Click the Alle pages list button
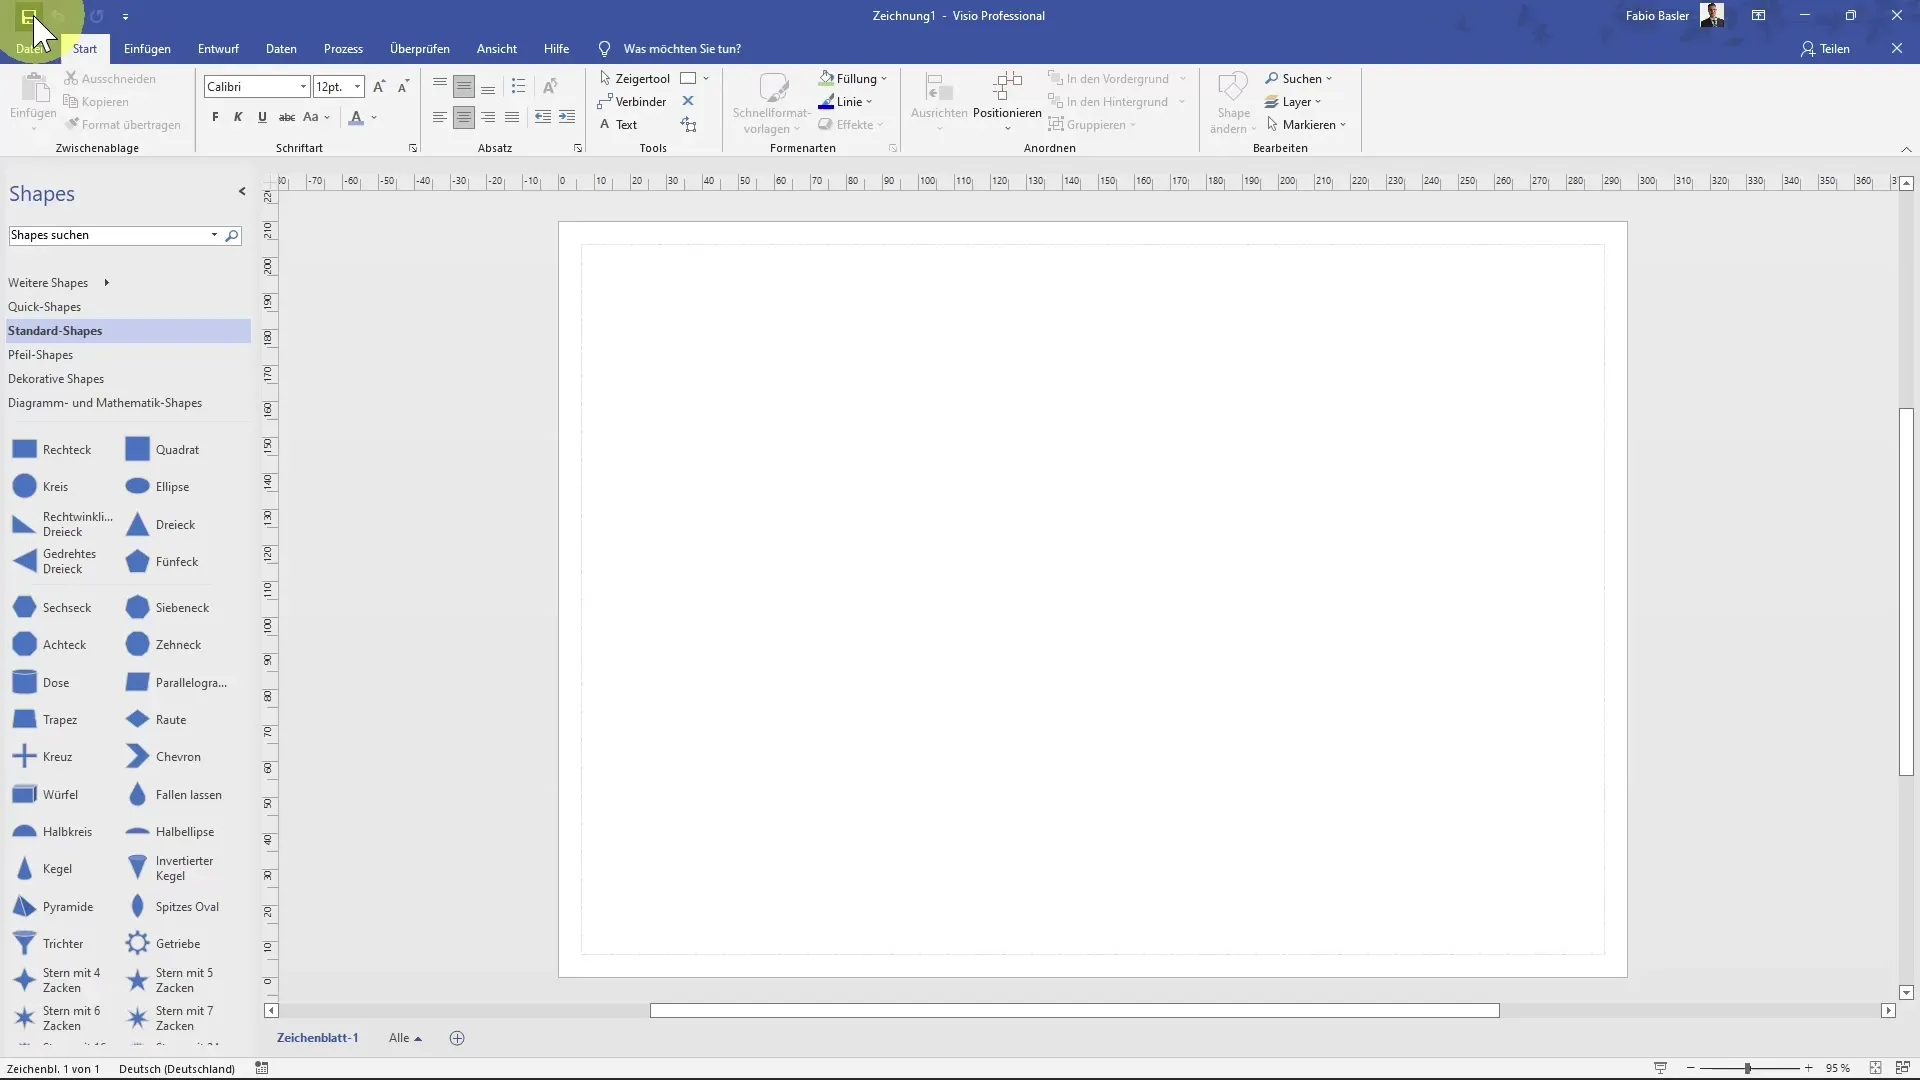This screenshot has width=1920, height=1080. click(x=405, y=1038)
